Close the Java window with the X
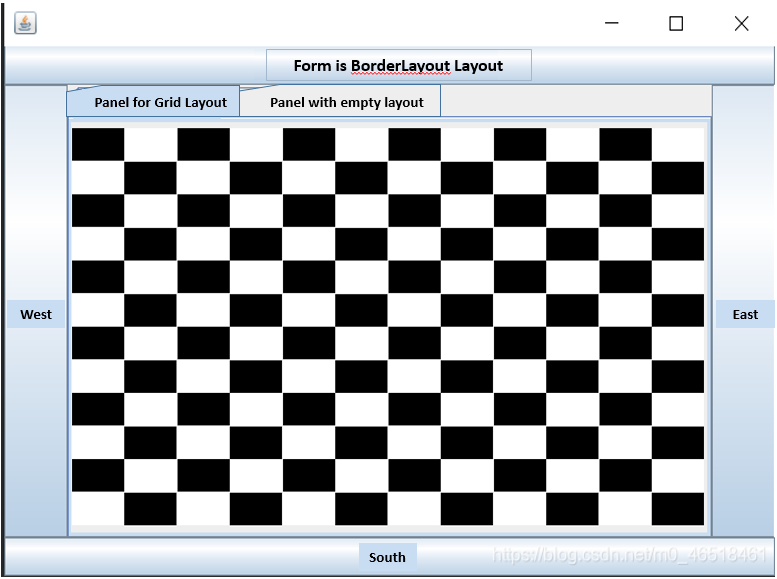Viewport: 777px width, 579px height. [x=741, y=23]
